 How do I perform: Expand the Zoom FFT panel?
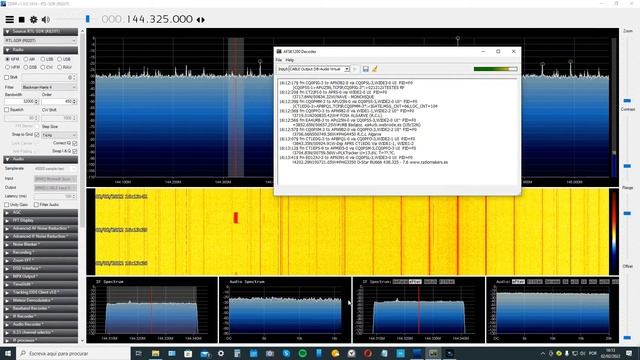(40, 260)
